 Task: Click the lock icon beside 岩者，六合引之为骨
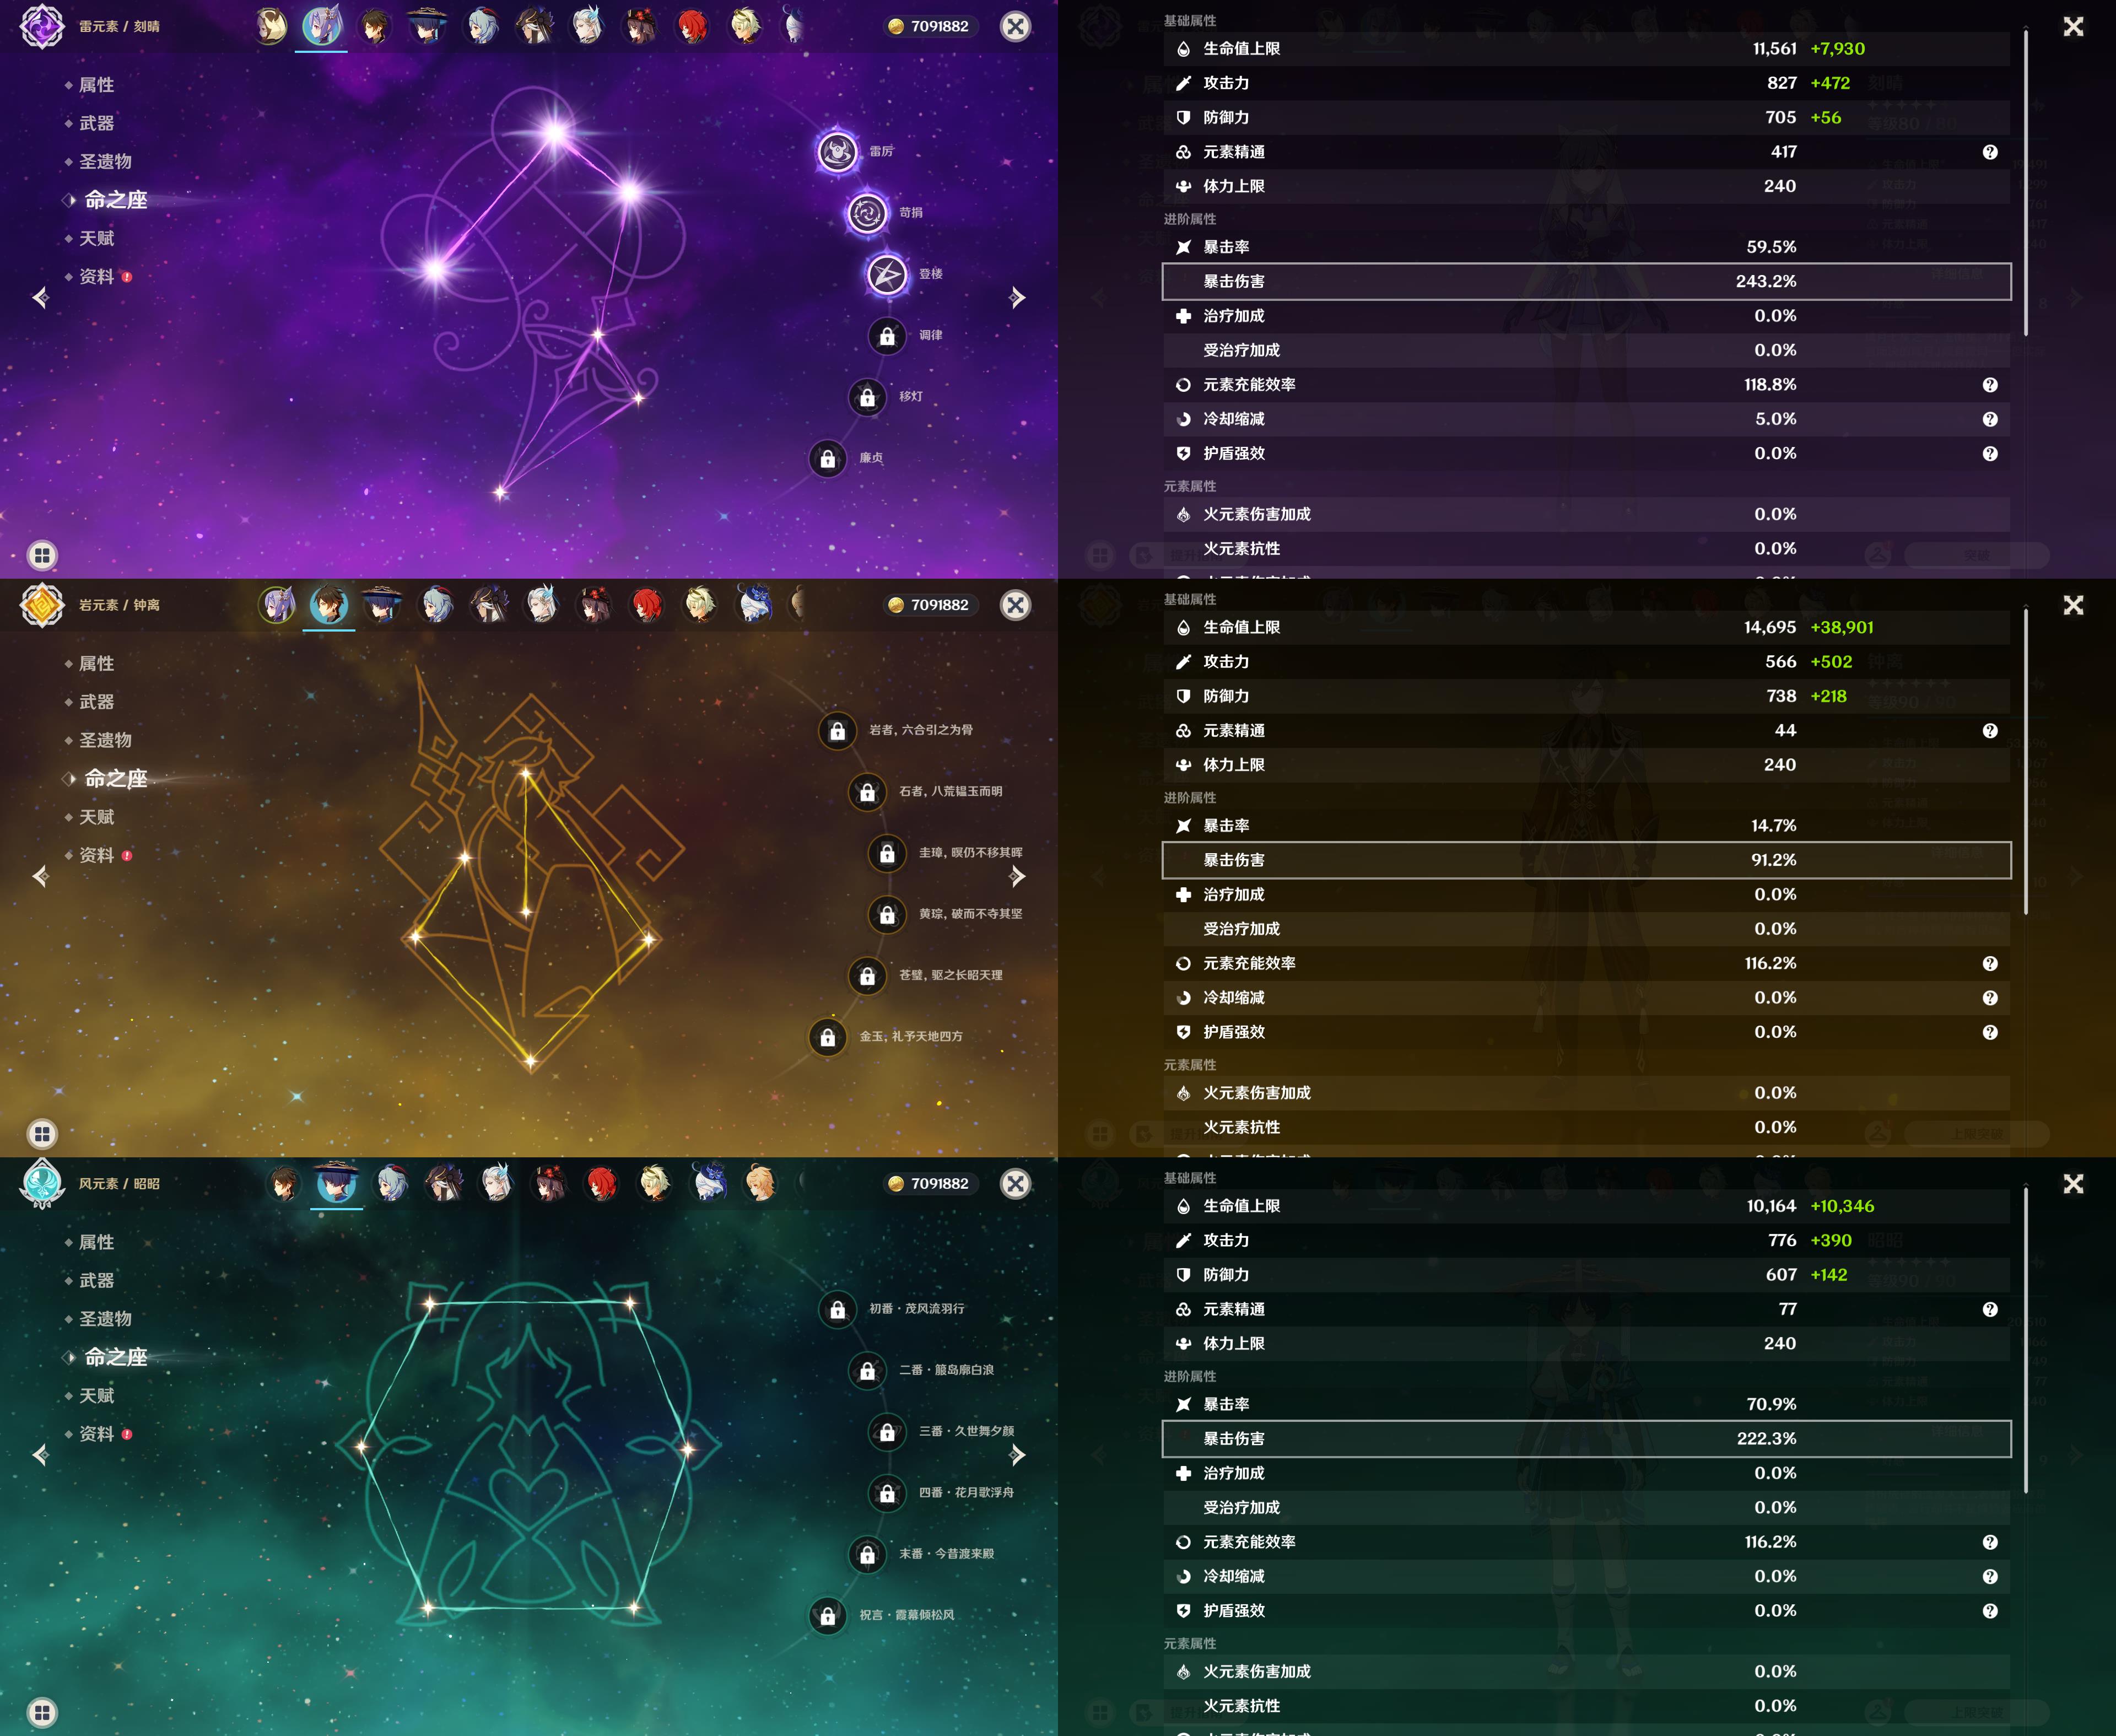pyautogui.click(x=837, y=731)
